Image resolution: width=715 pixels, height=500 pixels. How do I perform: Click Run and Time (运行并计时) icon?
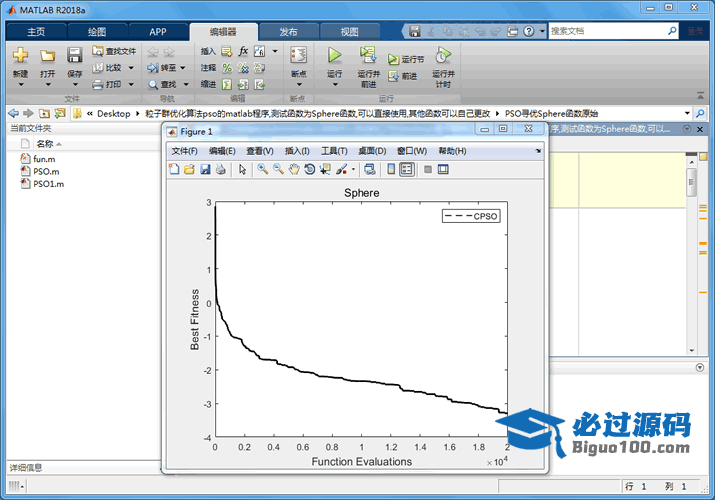point(443,55)
